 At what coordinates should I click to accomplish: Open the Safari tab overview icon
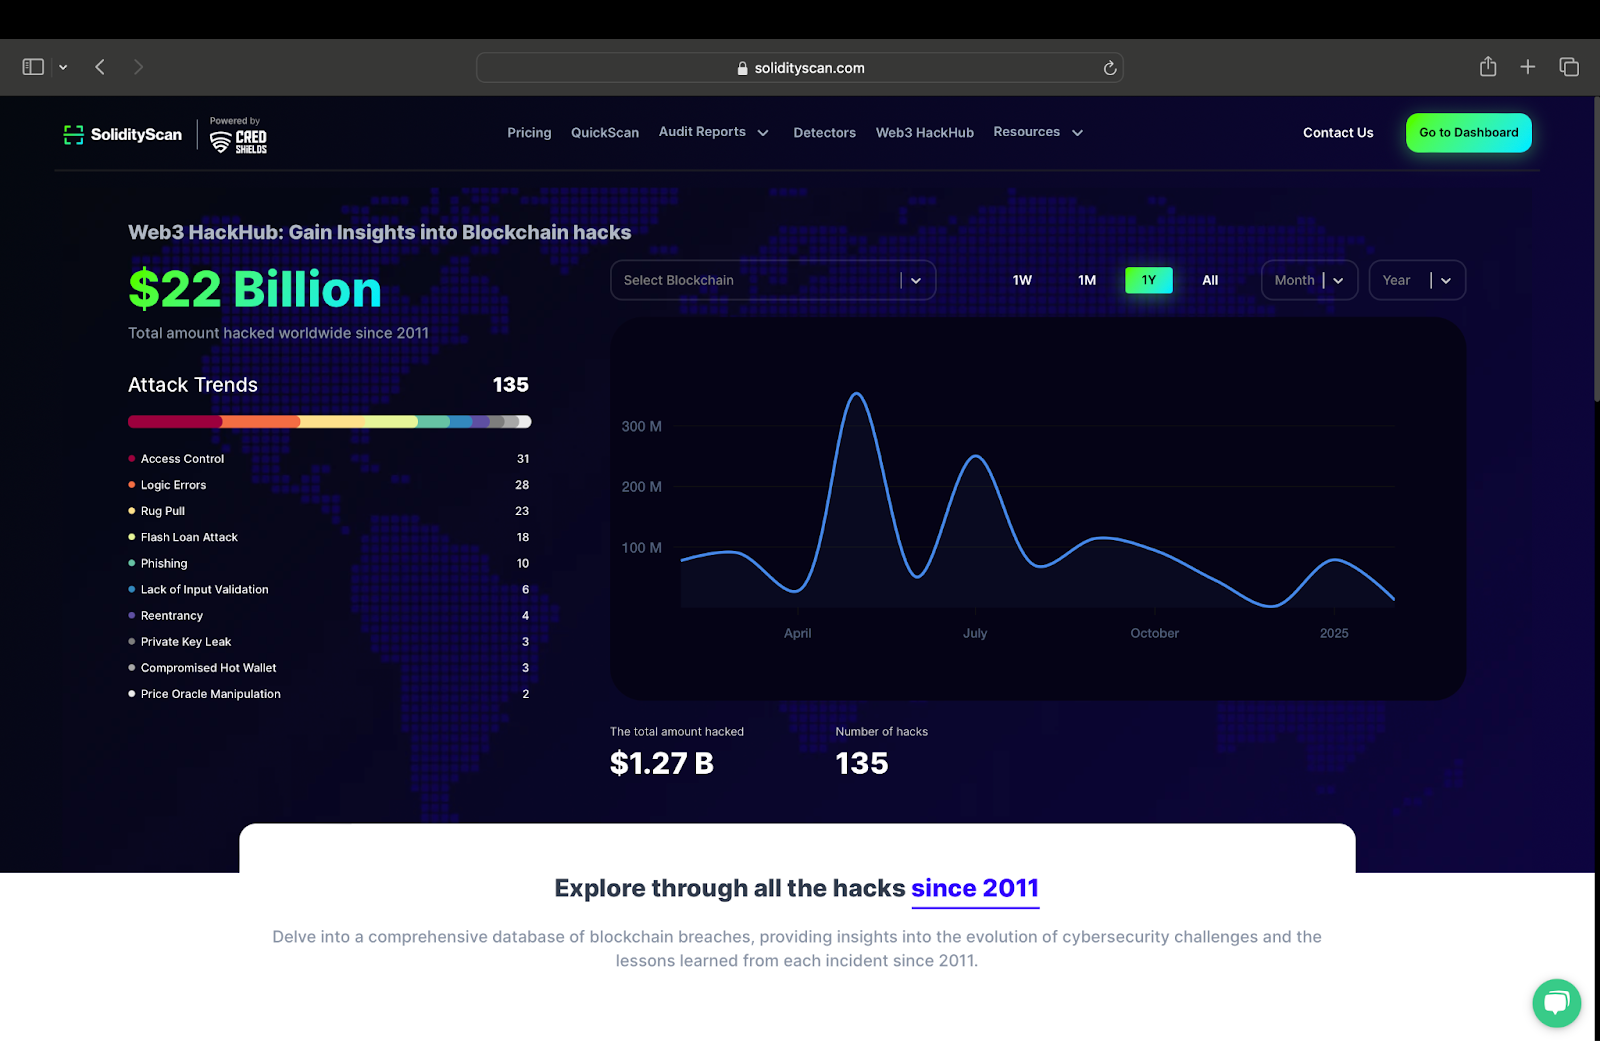click(x=1568, y=66)
